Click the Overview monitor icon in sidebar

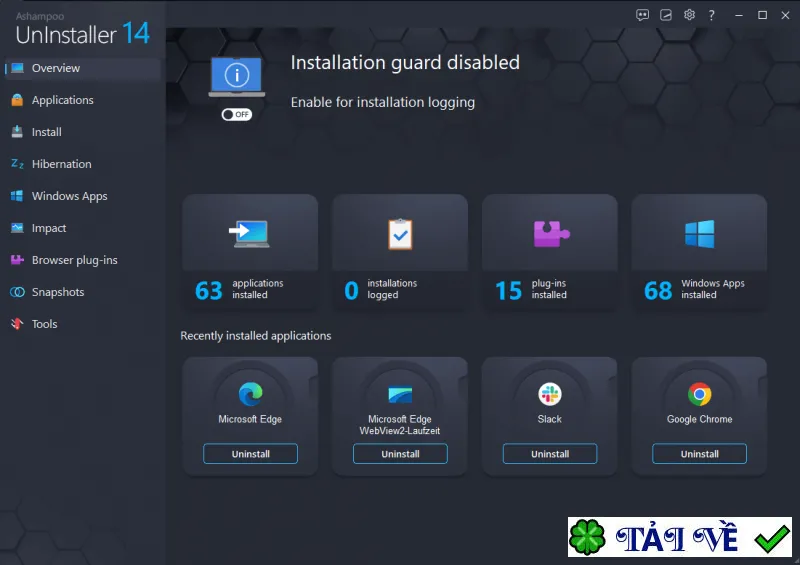17,68
